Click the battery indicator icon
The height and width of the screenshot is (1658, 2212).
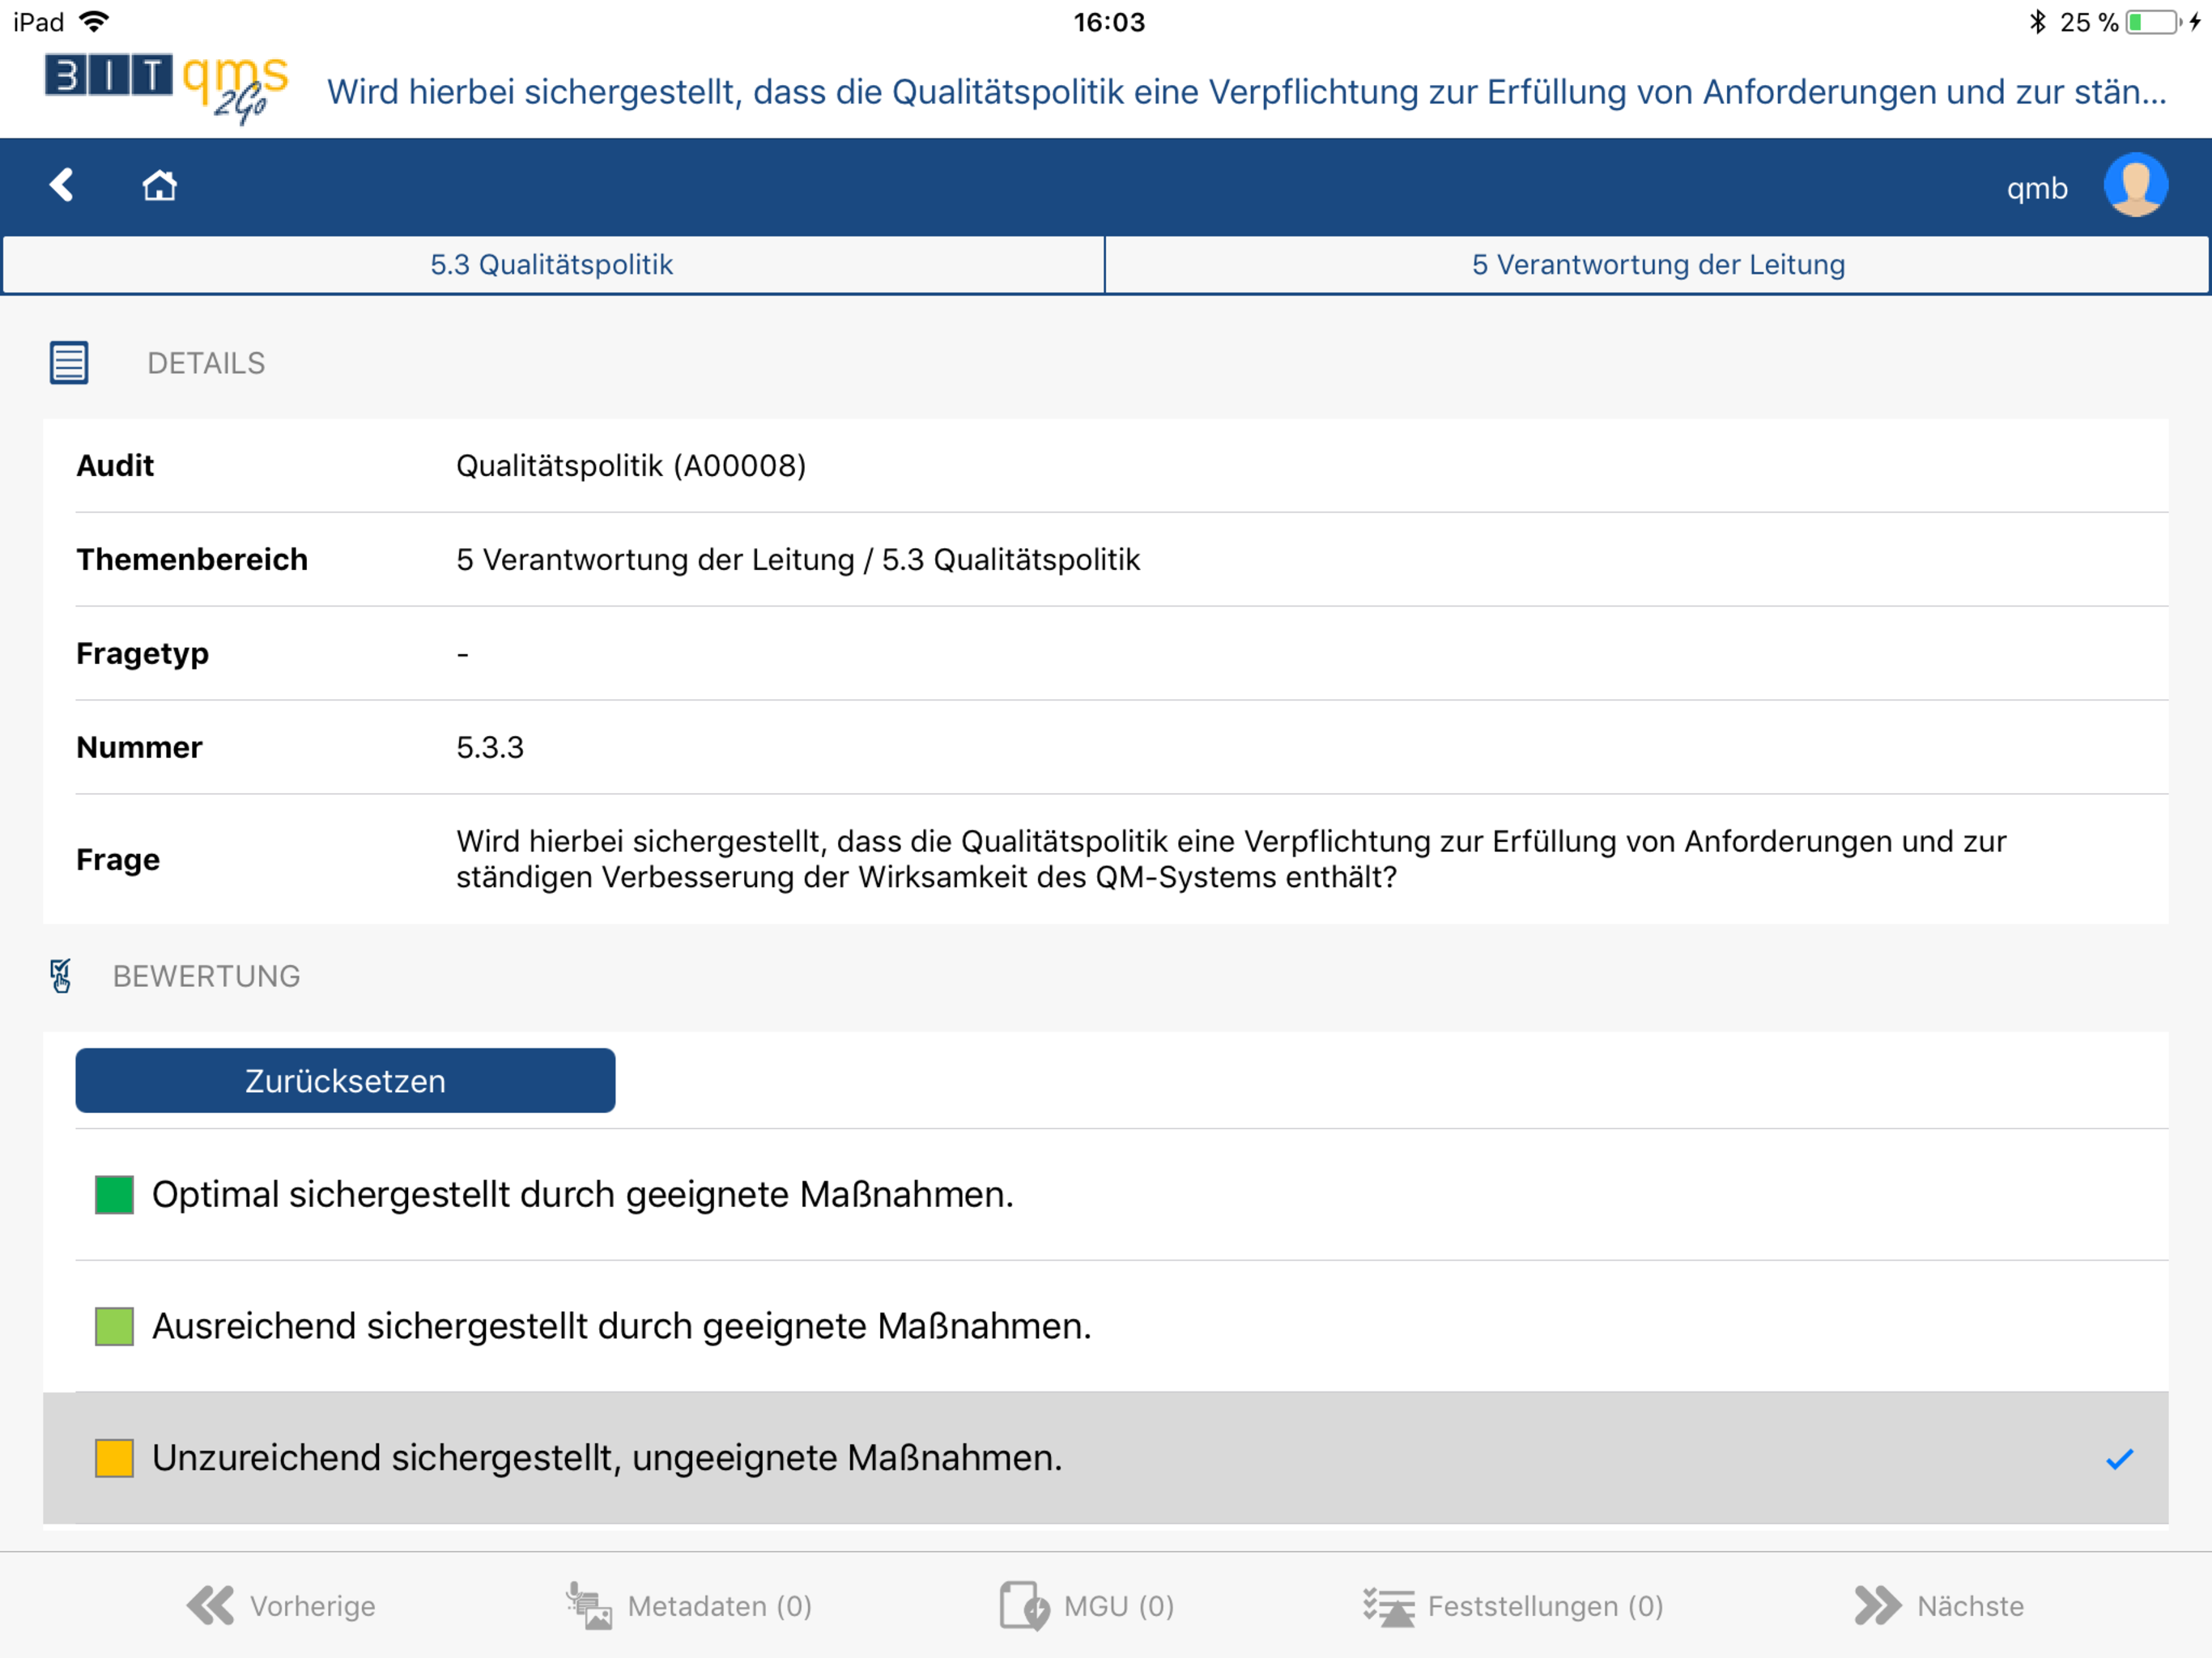click(x=2153, y=22)
